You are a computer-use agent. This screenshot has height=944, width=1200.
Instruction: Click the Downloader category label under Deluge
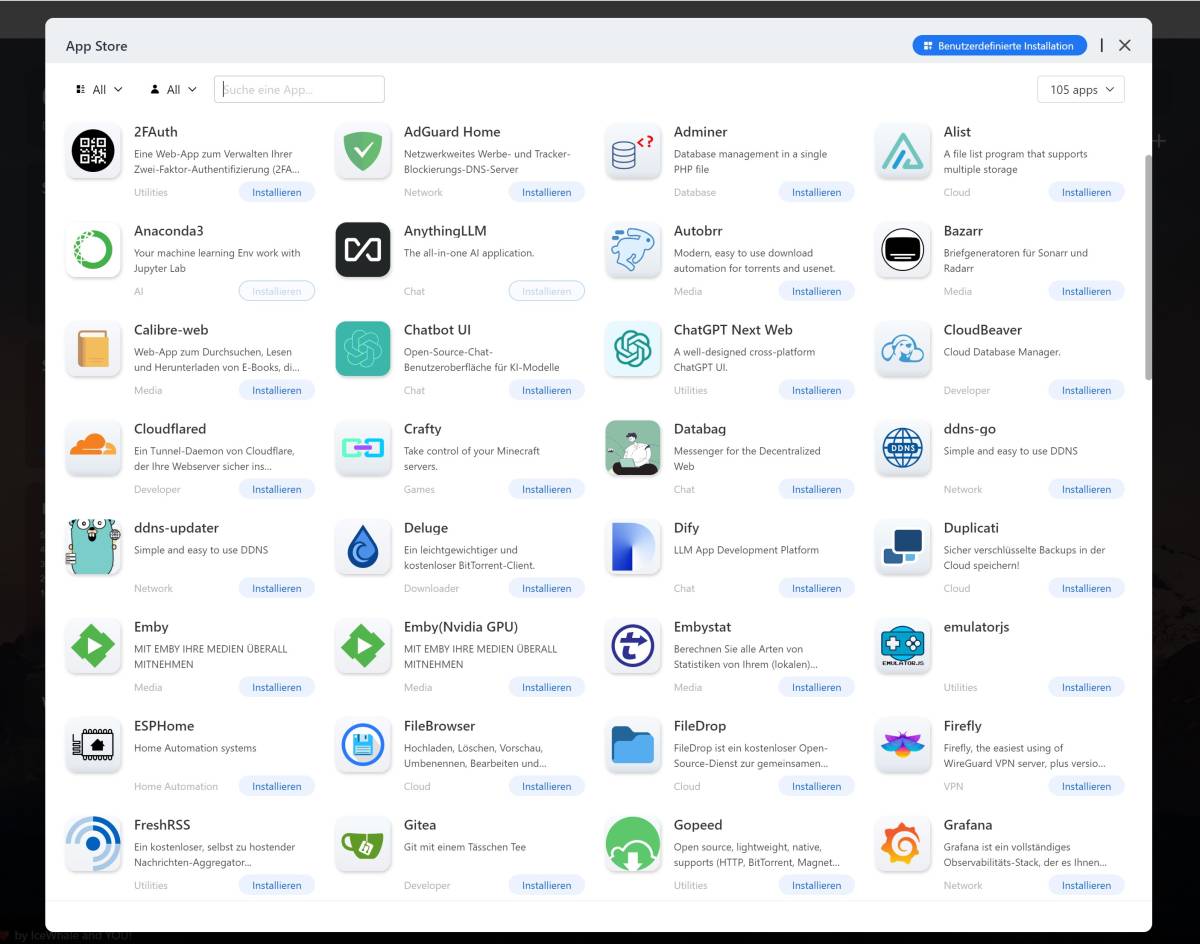432,588
